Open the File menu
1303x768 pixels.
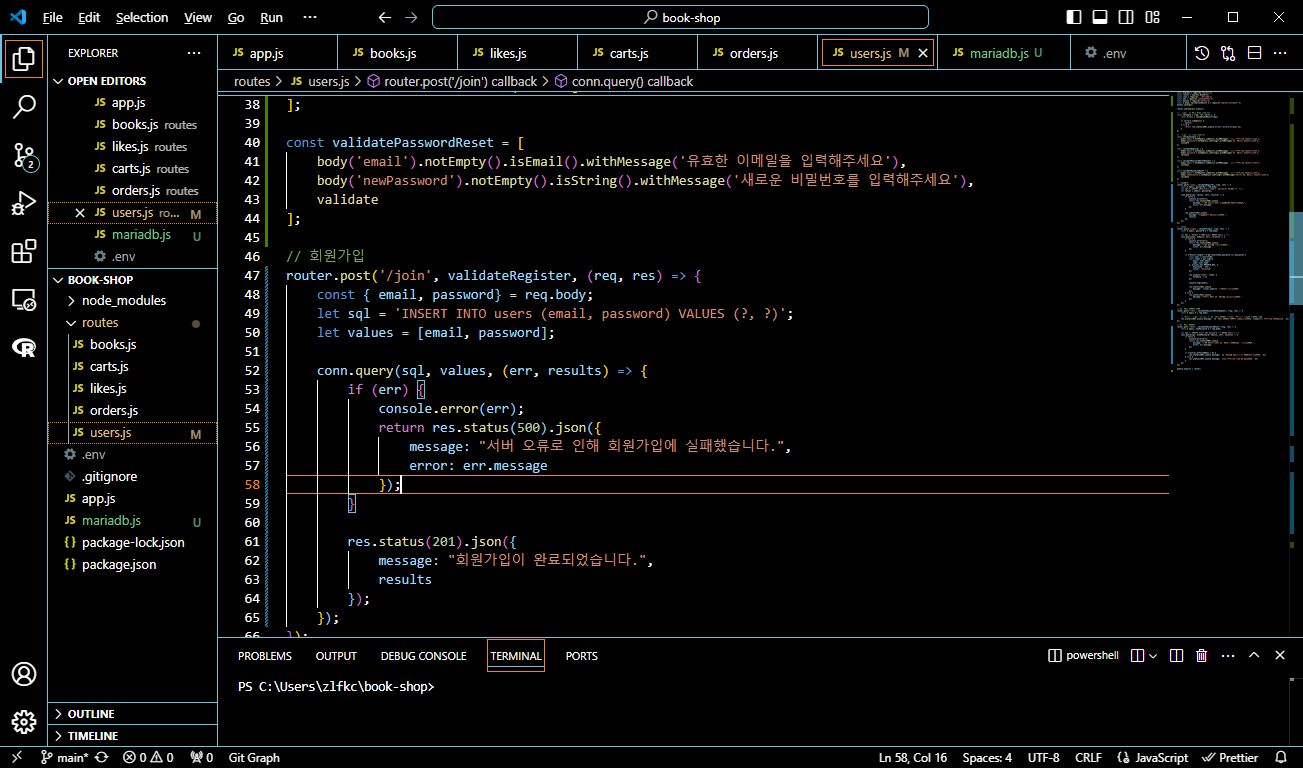[53, 18]
